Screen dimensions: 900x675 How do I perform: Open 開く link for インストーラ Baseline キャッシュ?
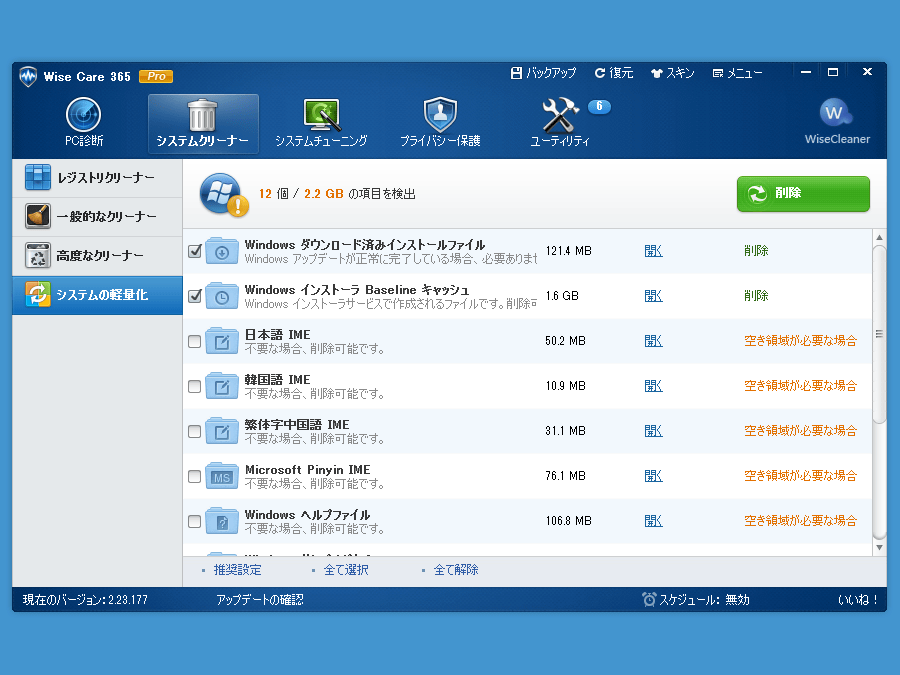click(653, 296)
